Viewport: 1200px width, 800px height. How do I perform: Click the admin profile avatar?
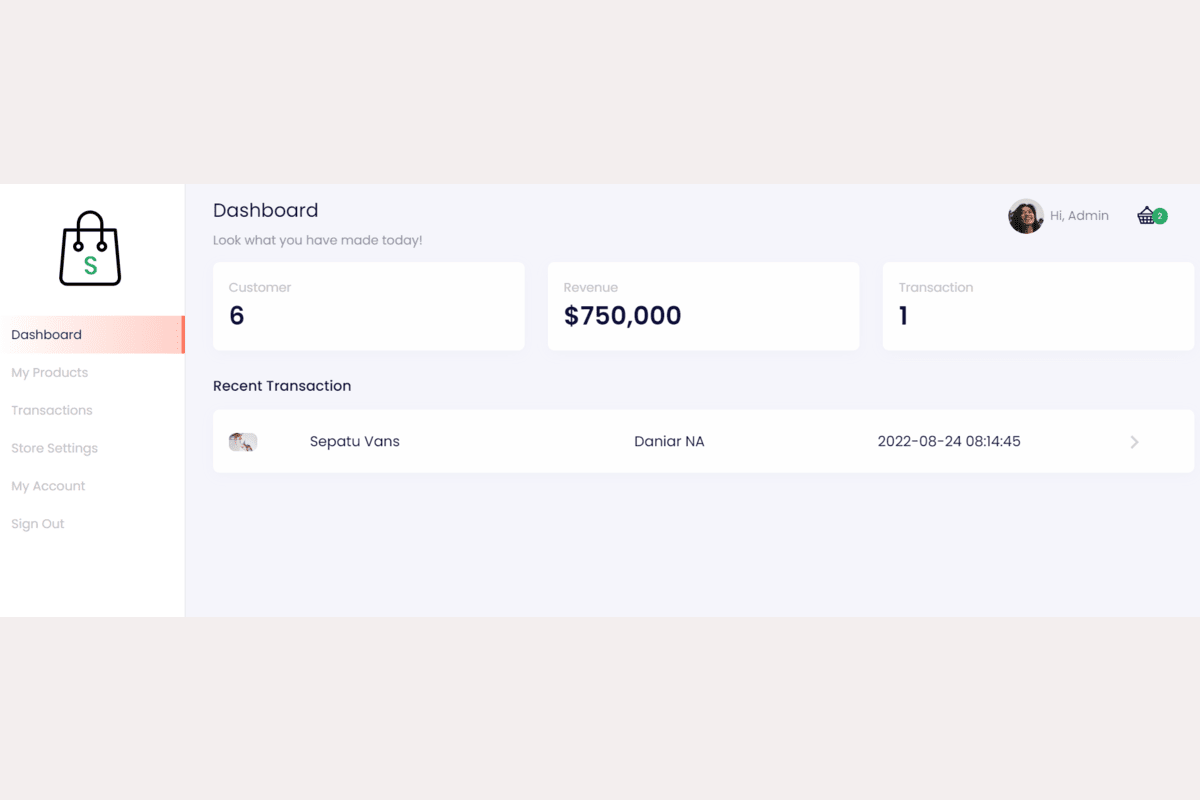[x=1025, y=216]
